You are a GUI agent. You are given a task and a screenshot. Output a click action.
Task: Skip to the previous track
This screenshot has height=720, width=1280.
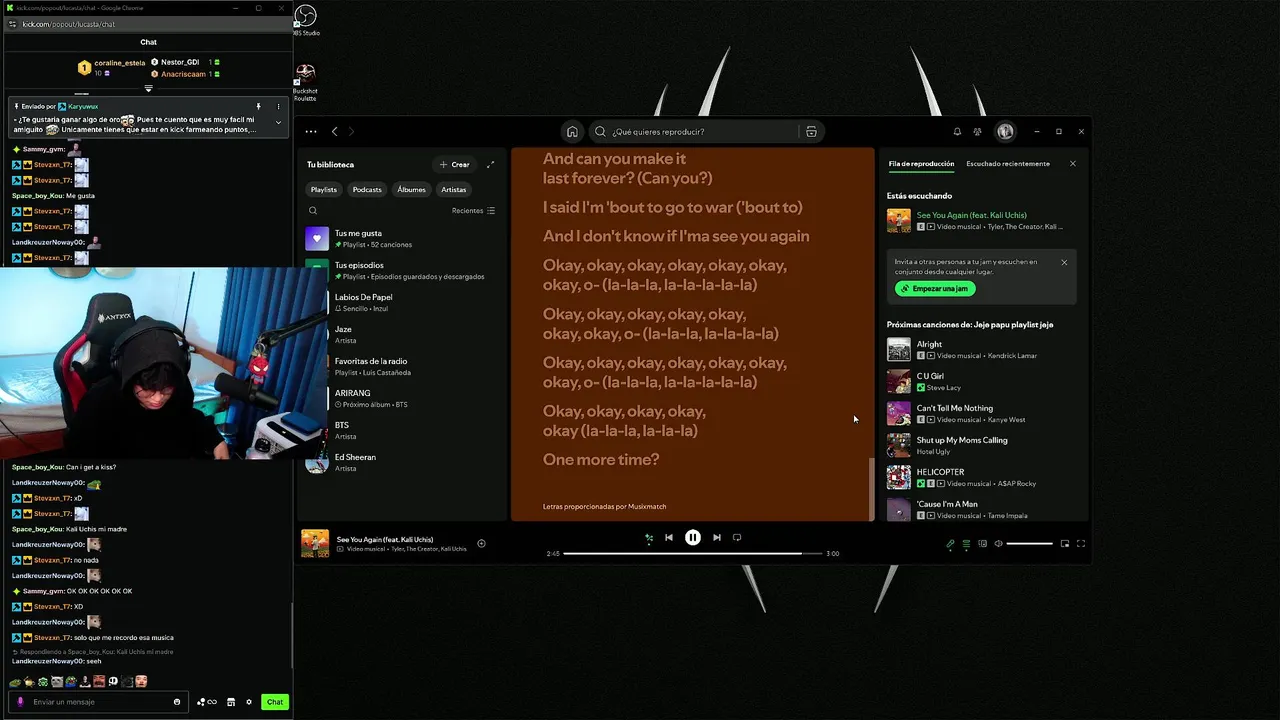click(669, 537)
